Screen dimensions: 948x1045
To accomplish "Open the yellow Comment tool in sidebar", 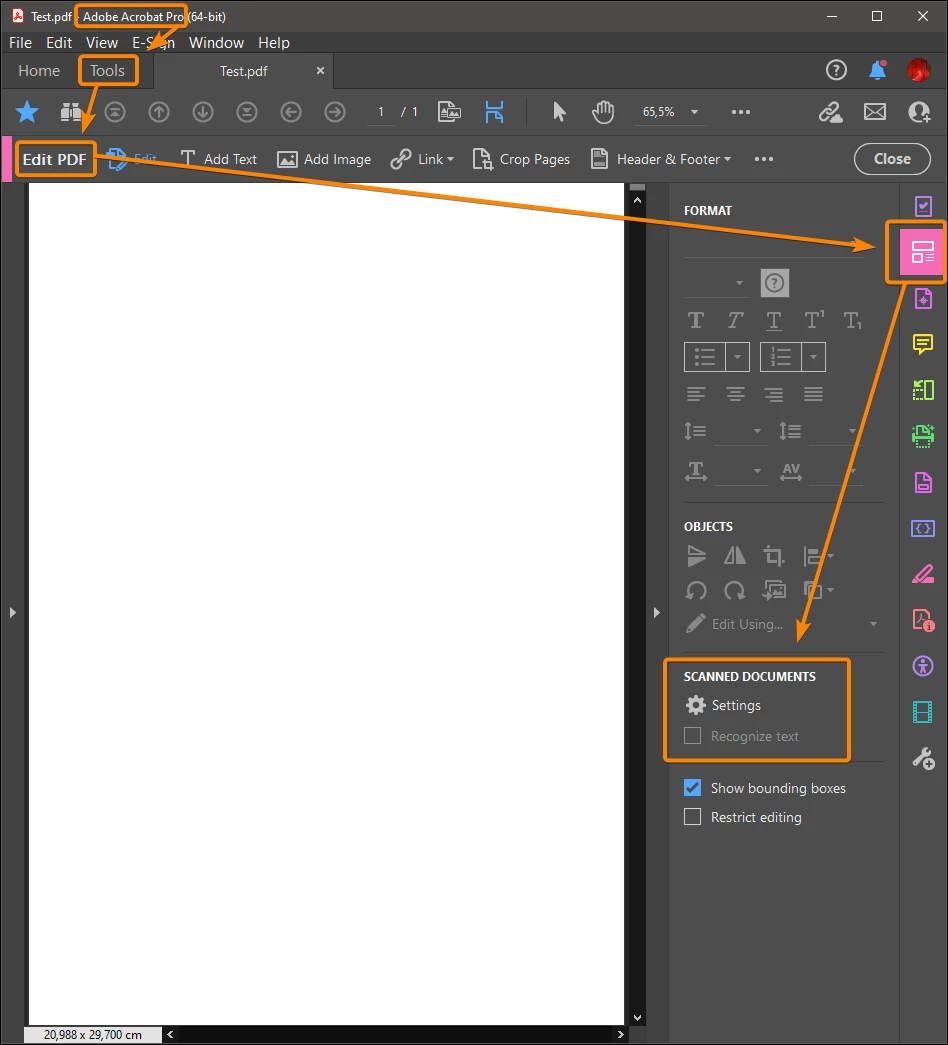I will click(923, 344).
